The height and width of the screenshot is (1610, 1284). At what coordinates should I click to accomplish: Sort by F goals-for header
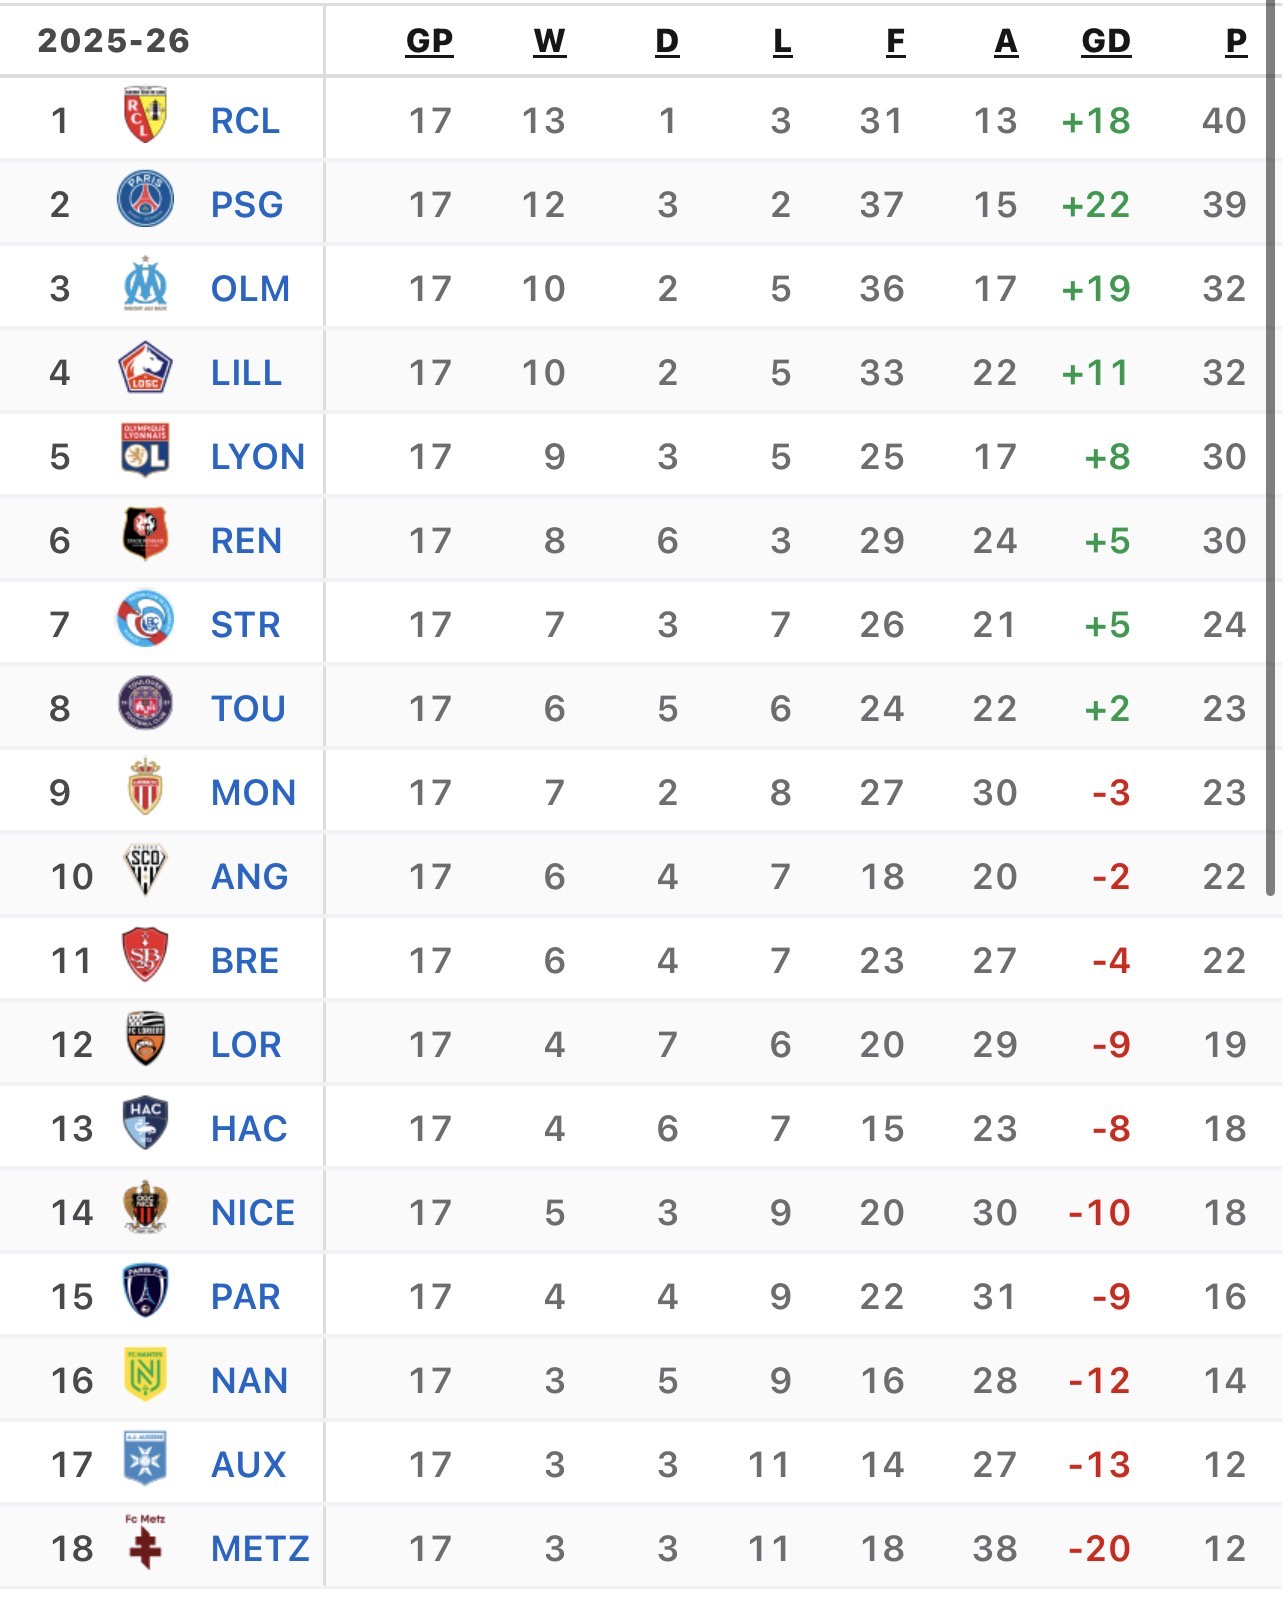pyautogui.click(x=895, y=41)
